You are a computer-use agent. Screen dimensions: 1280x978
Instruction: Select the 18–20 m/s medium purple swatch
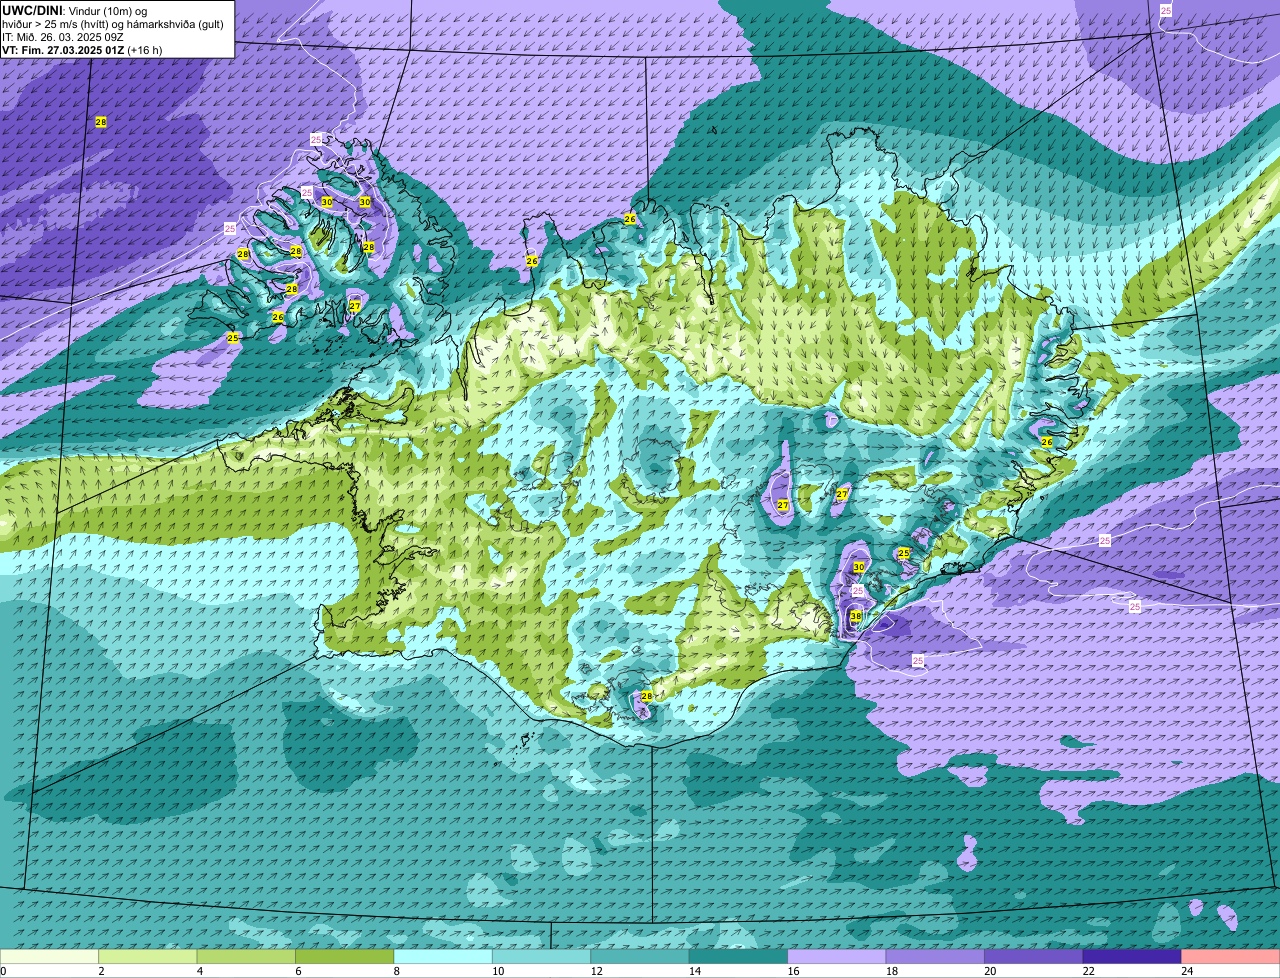(935, 956)
